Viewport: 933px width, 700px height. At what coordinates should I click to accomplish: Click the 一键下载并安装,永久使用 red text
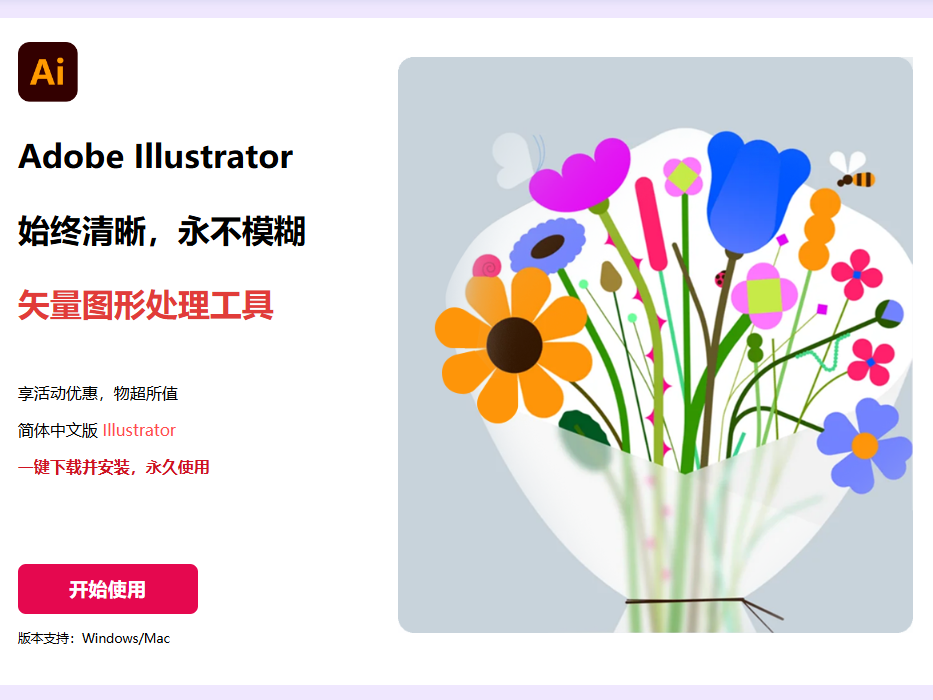[x=114, y=467]
